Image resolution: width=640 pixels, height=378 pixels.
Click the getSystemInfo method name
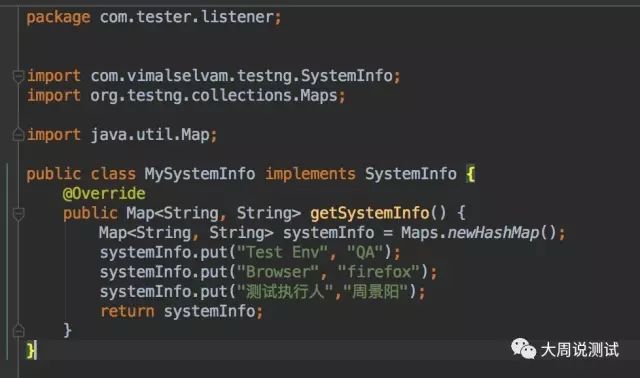(370, 213)
